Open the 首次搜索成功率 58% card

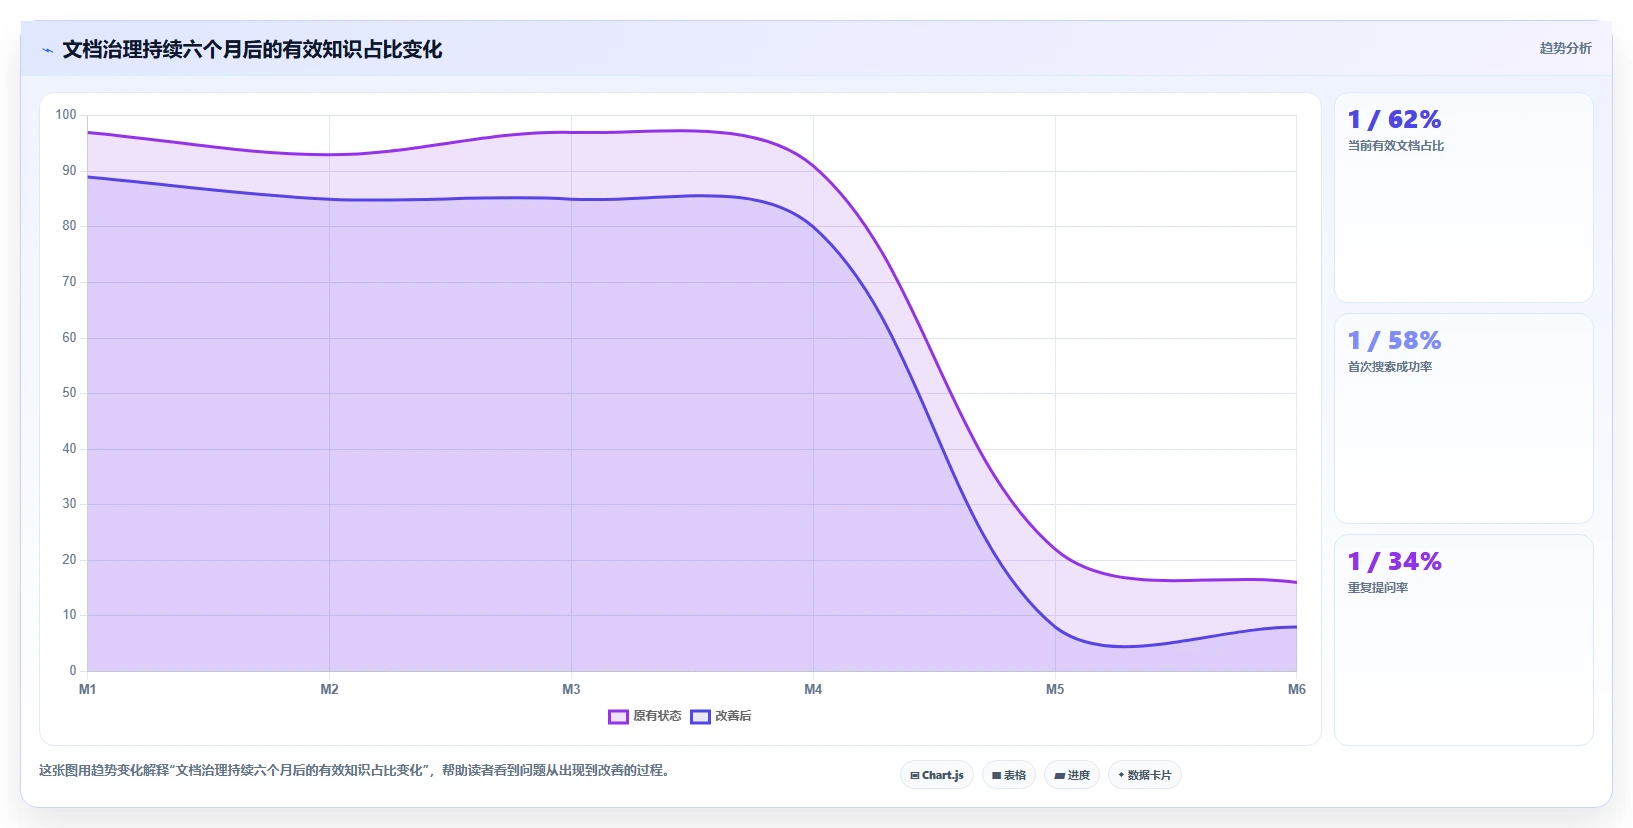tap(1464, 419)
